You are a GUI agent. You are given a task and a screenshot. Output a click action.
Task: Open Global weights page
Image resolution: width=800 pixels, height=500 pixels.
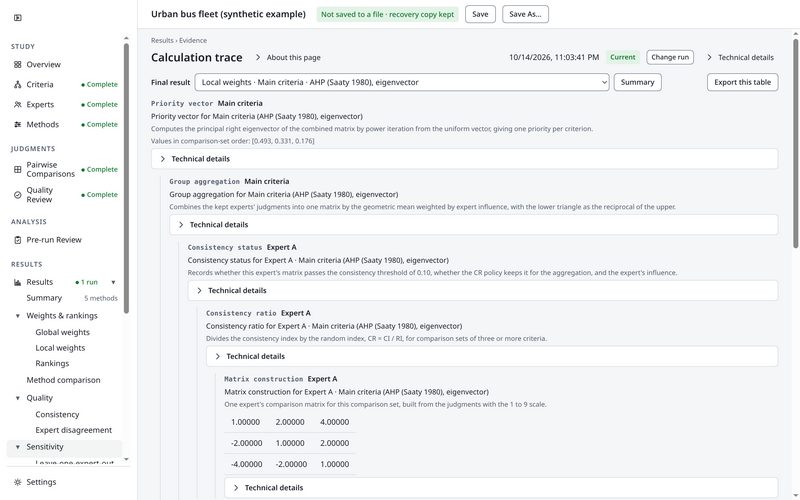click(x=62, y=332)
